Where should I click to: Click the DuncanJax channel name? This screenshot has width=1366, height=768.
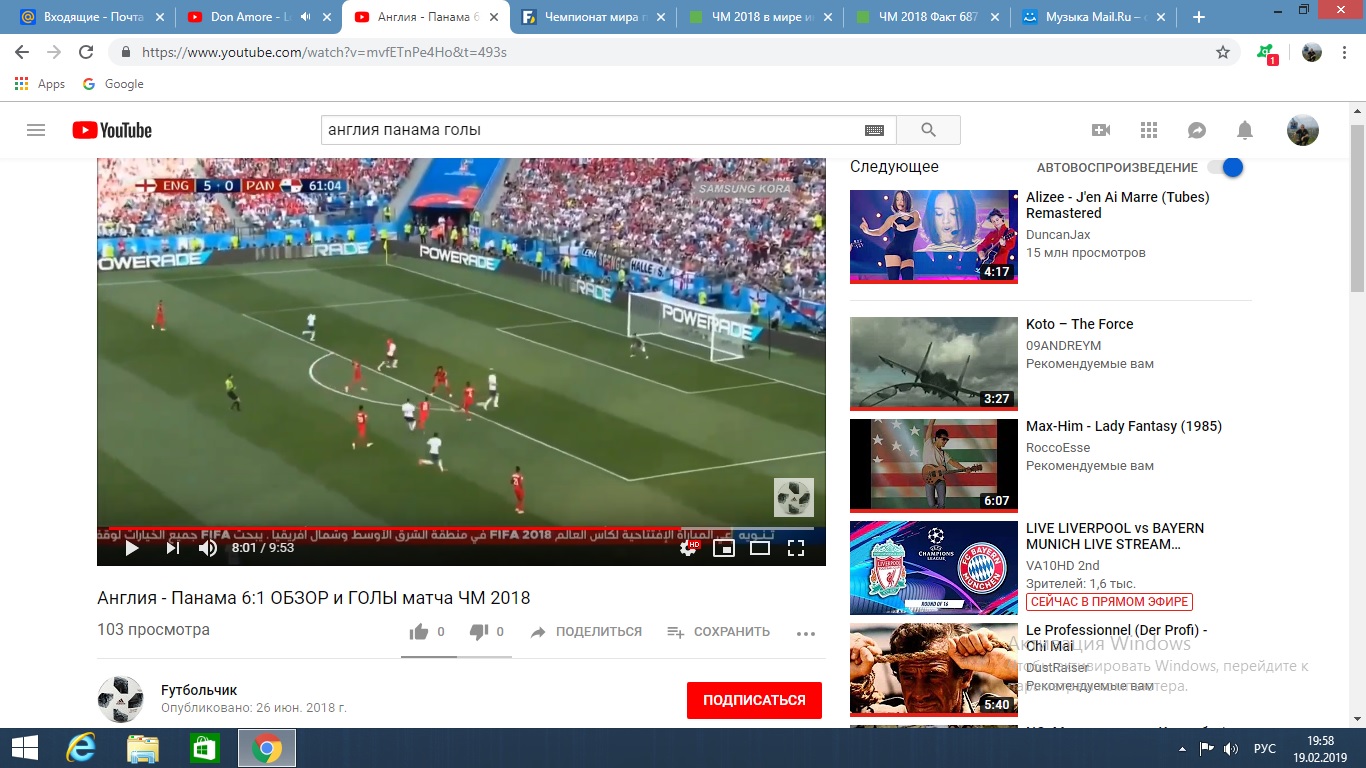(x=1058, y=235)
